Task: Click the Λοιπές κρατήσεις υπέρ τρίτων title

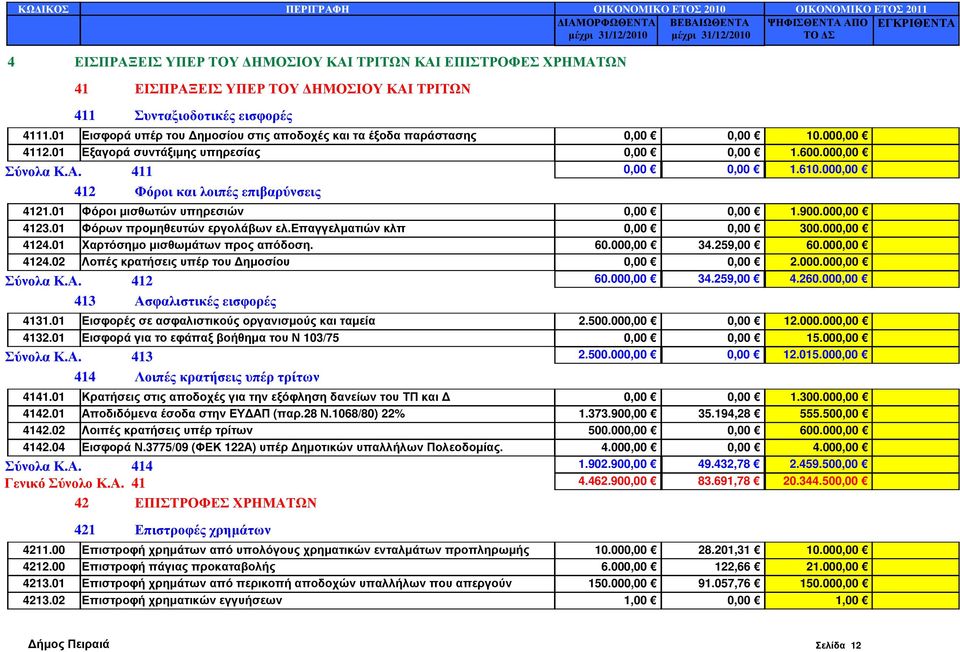Action: pyautogui.click(x=227, y=377)
